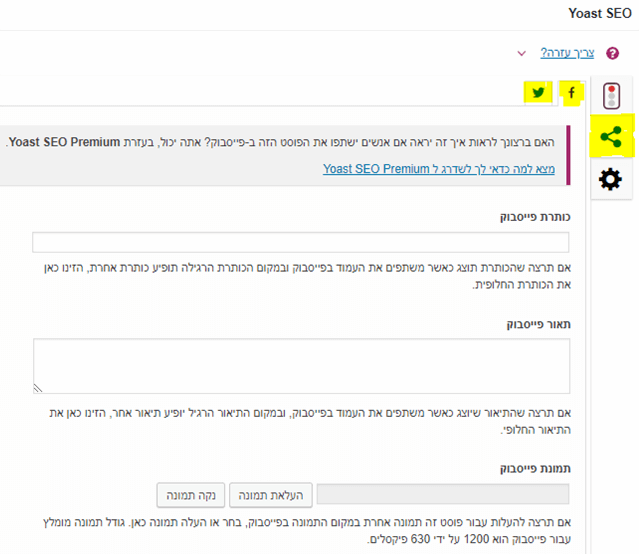The image size is (639, 554).
Task: Click the תמונת פייסבוק field label
Action: 535,468
